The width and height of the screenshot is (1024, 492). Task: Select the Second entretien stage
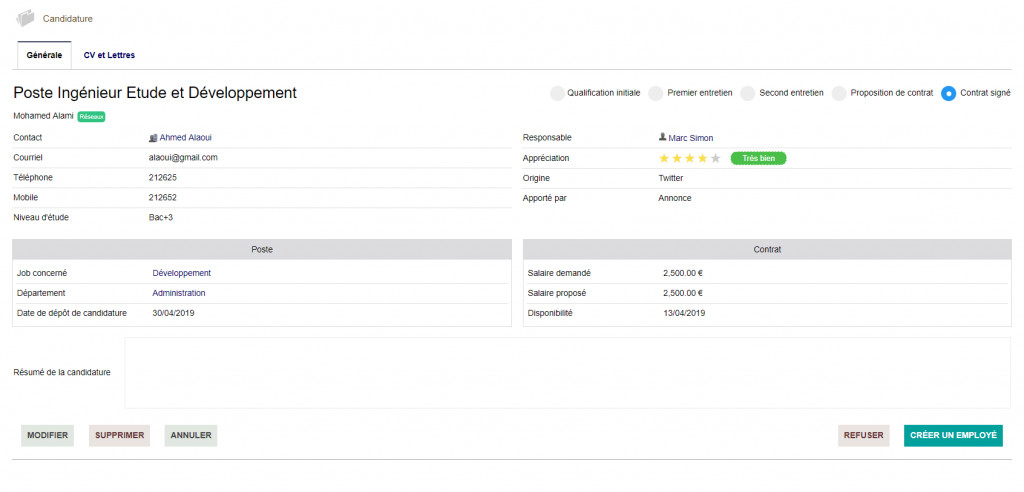click(x=748, y=93)
